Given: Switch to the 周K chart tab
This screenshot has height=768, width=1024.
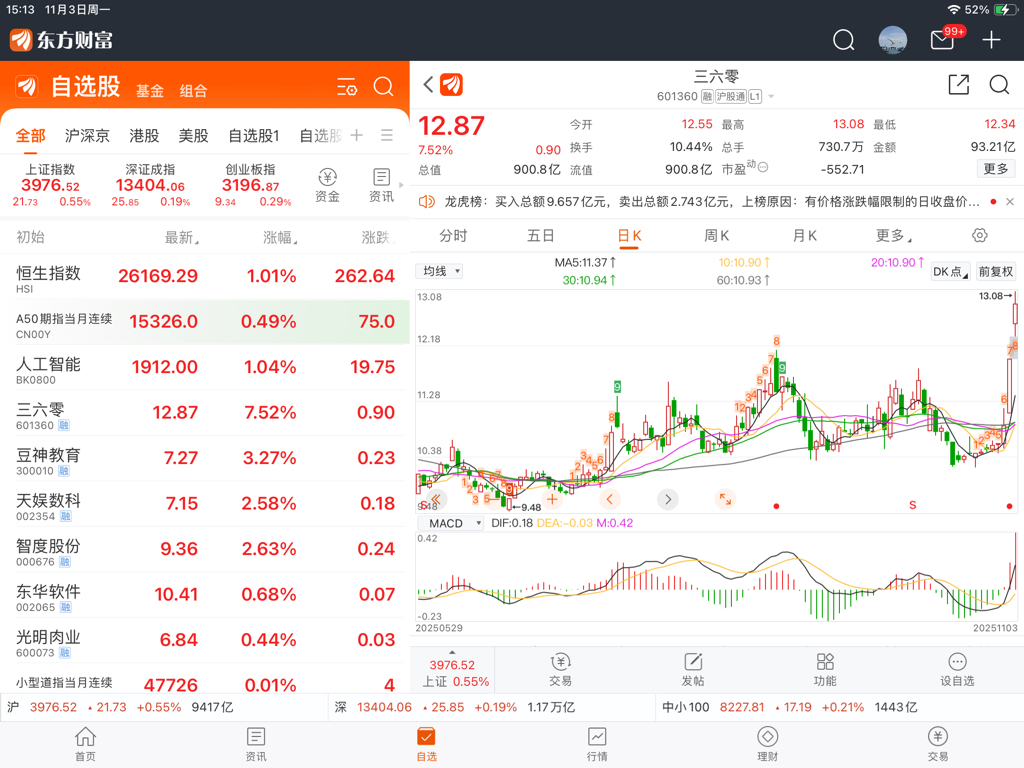Looking at the screenshot, I should coord(717,236).
